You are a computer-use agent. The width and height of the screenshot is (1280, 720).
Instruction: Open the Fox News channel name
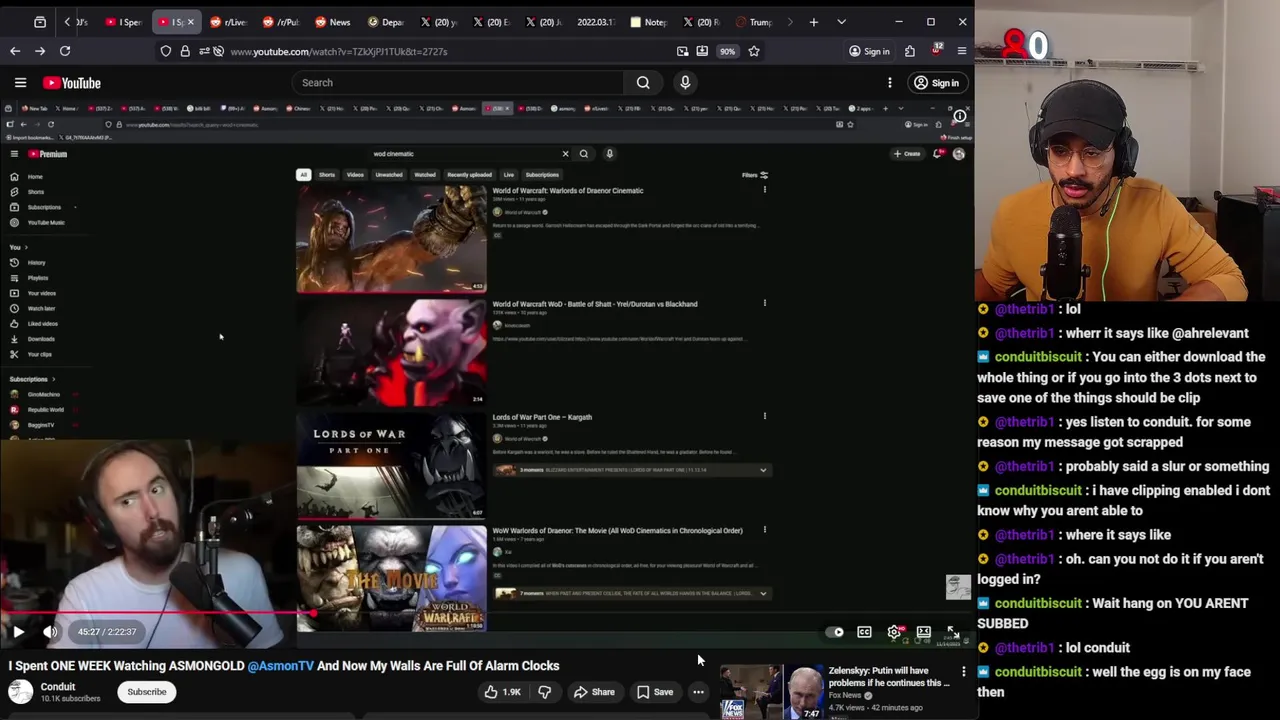click(x=845, y=696)
